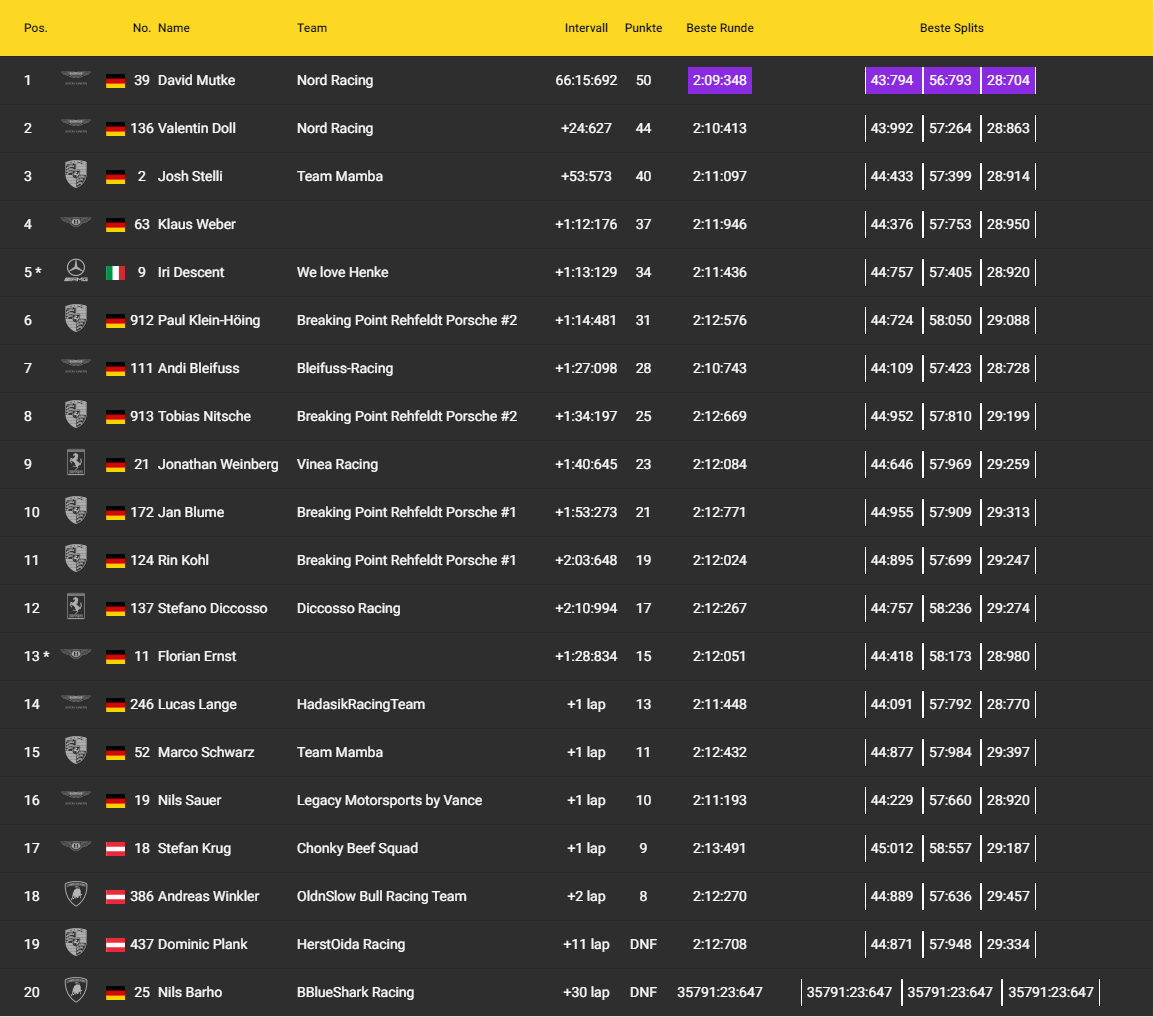Open driver Valentin Doll's name
The image size is (1154, 1017).
(x=196, y=128)
